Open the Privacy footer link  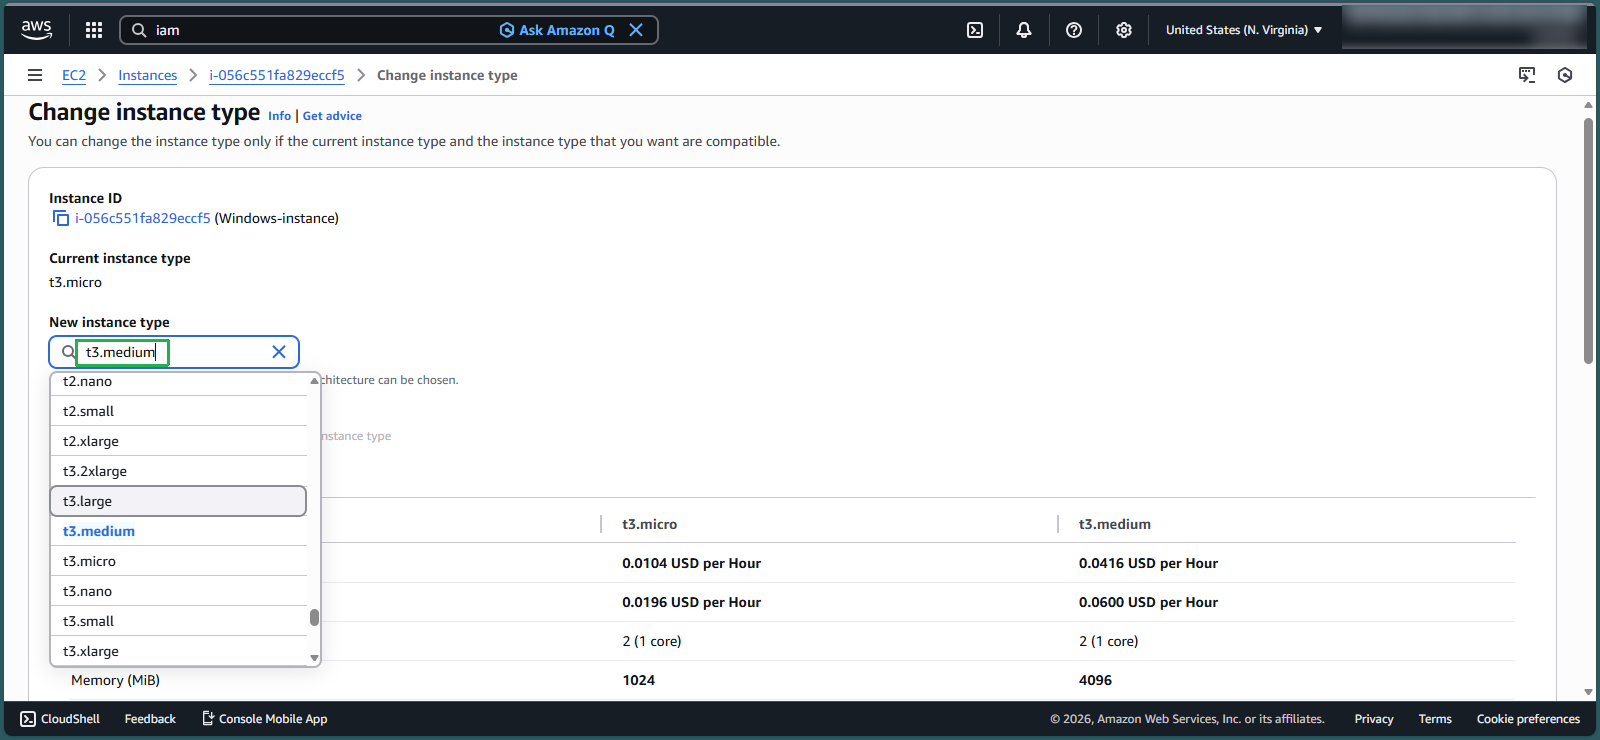click(1374, 719)
